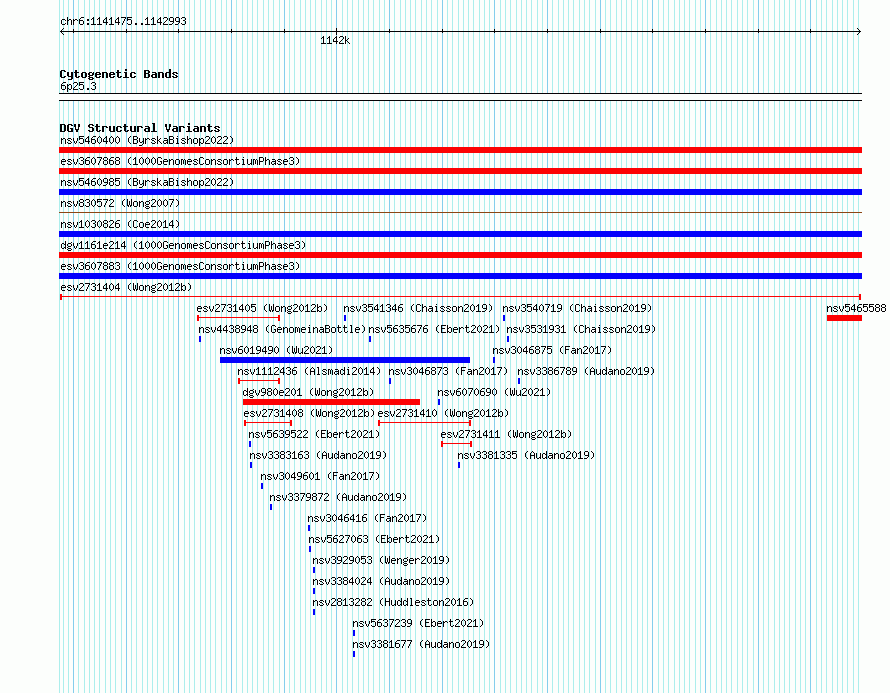The image size is (890, 693).
Task: Open nsv3381335 (Audano2019) variant
Action: point(526,455)
